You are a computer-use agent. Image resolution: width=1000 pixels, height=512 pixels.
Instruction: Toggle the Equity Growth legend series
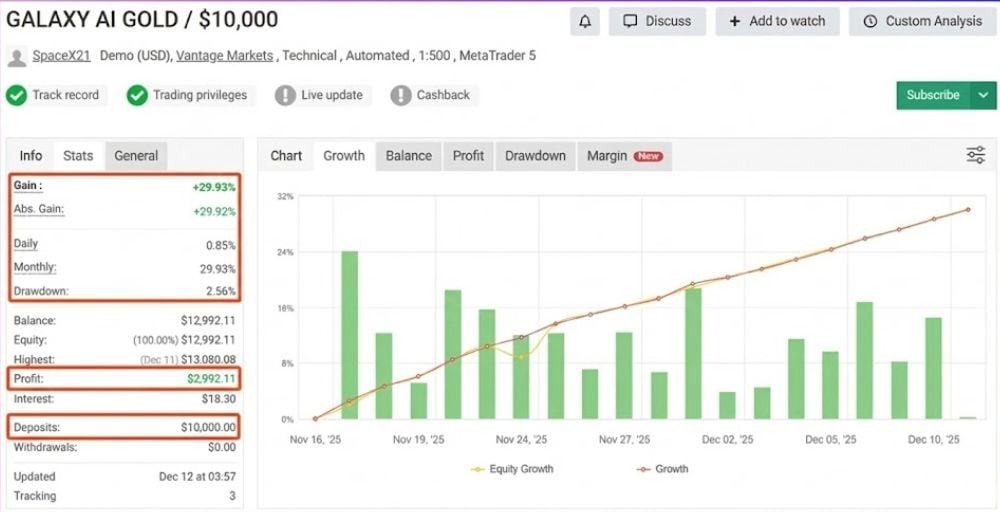[x=512, y=469]
